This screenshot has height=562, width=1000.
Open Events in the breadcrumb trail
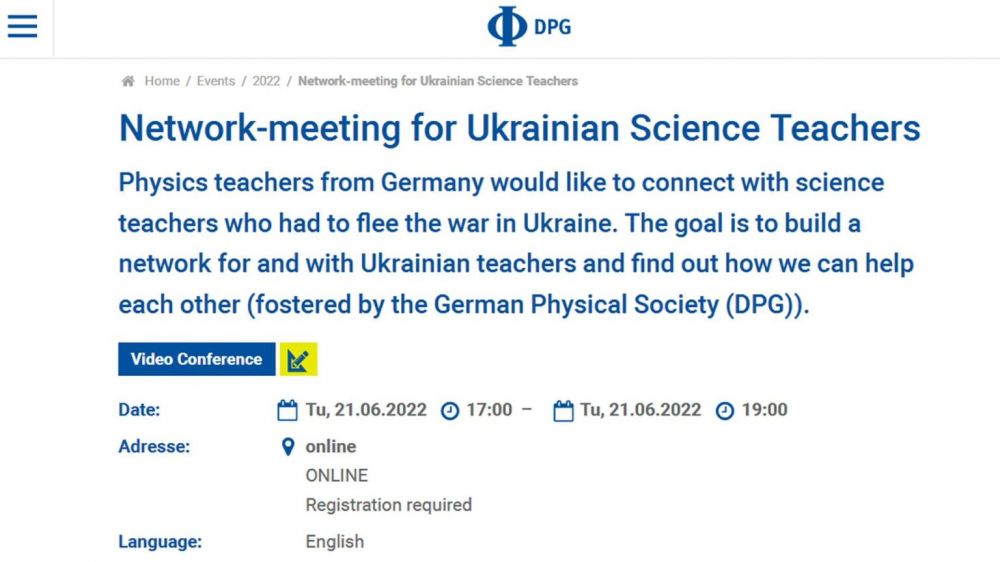pyautogui.click(x=216, y=81)
